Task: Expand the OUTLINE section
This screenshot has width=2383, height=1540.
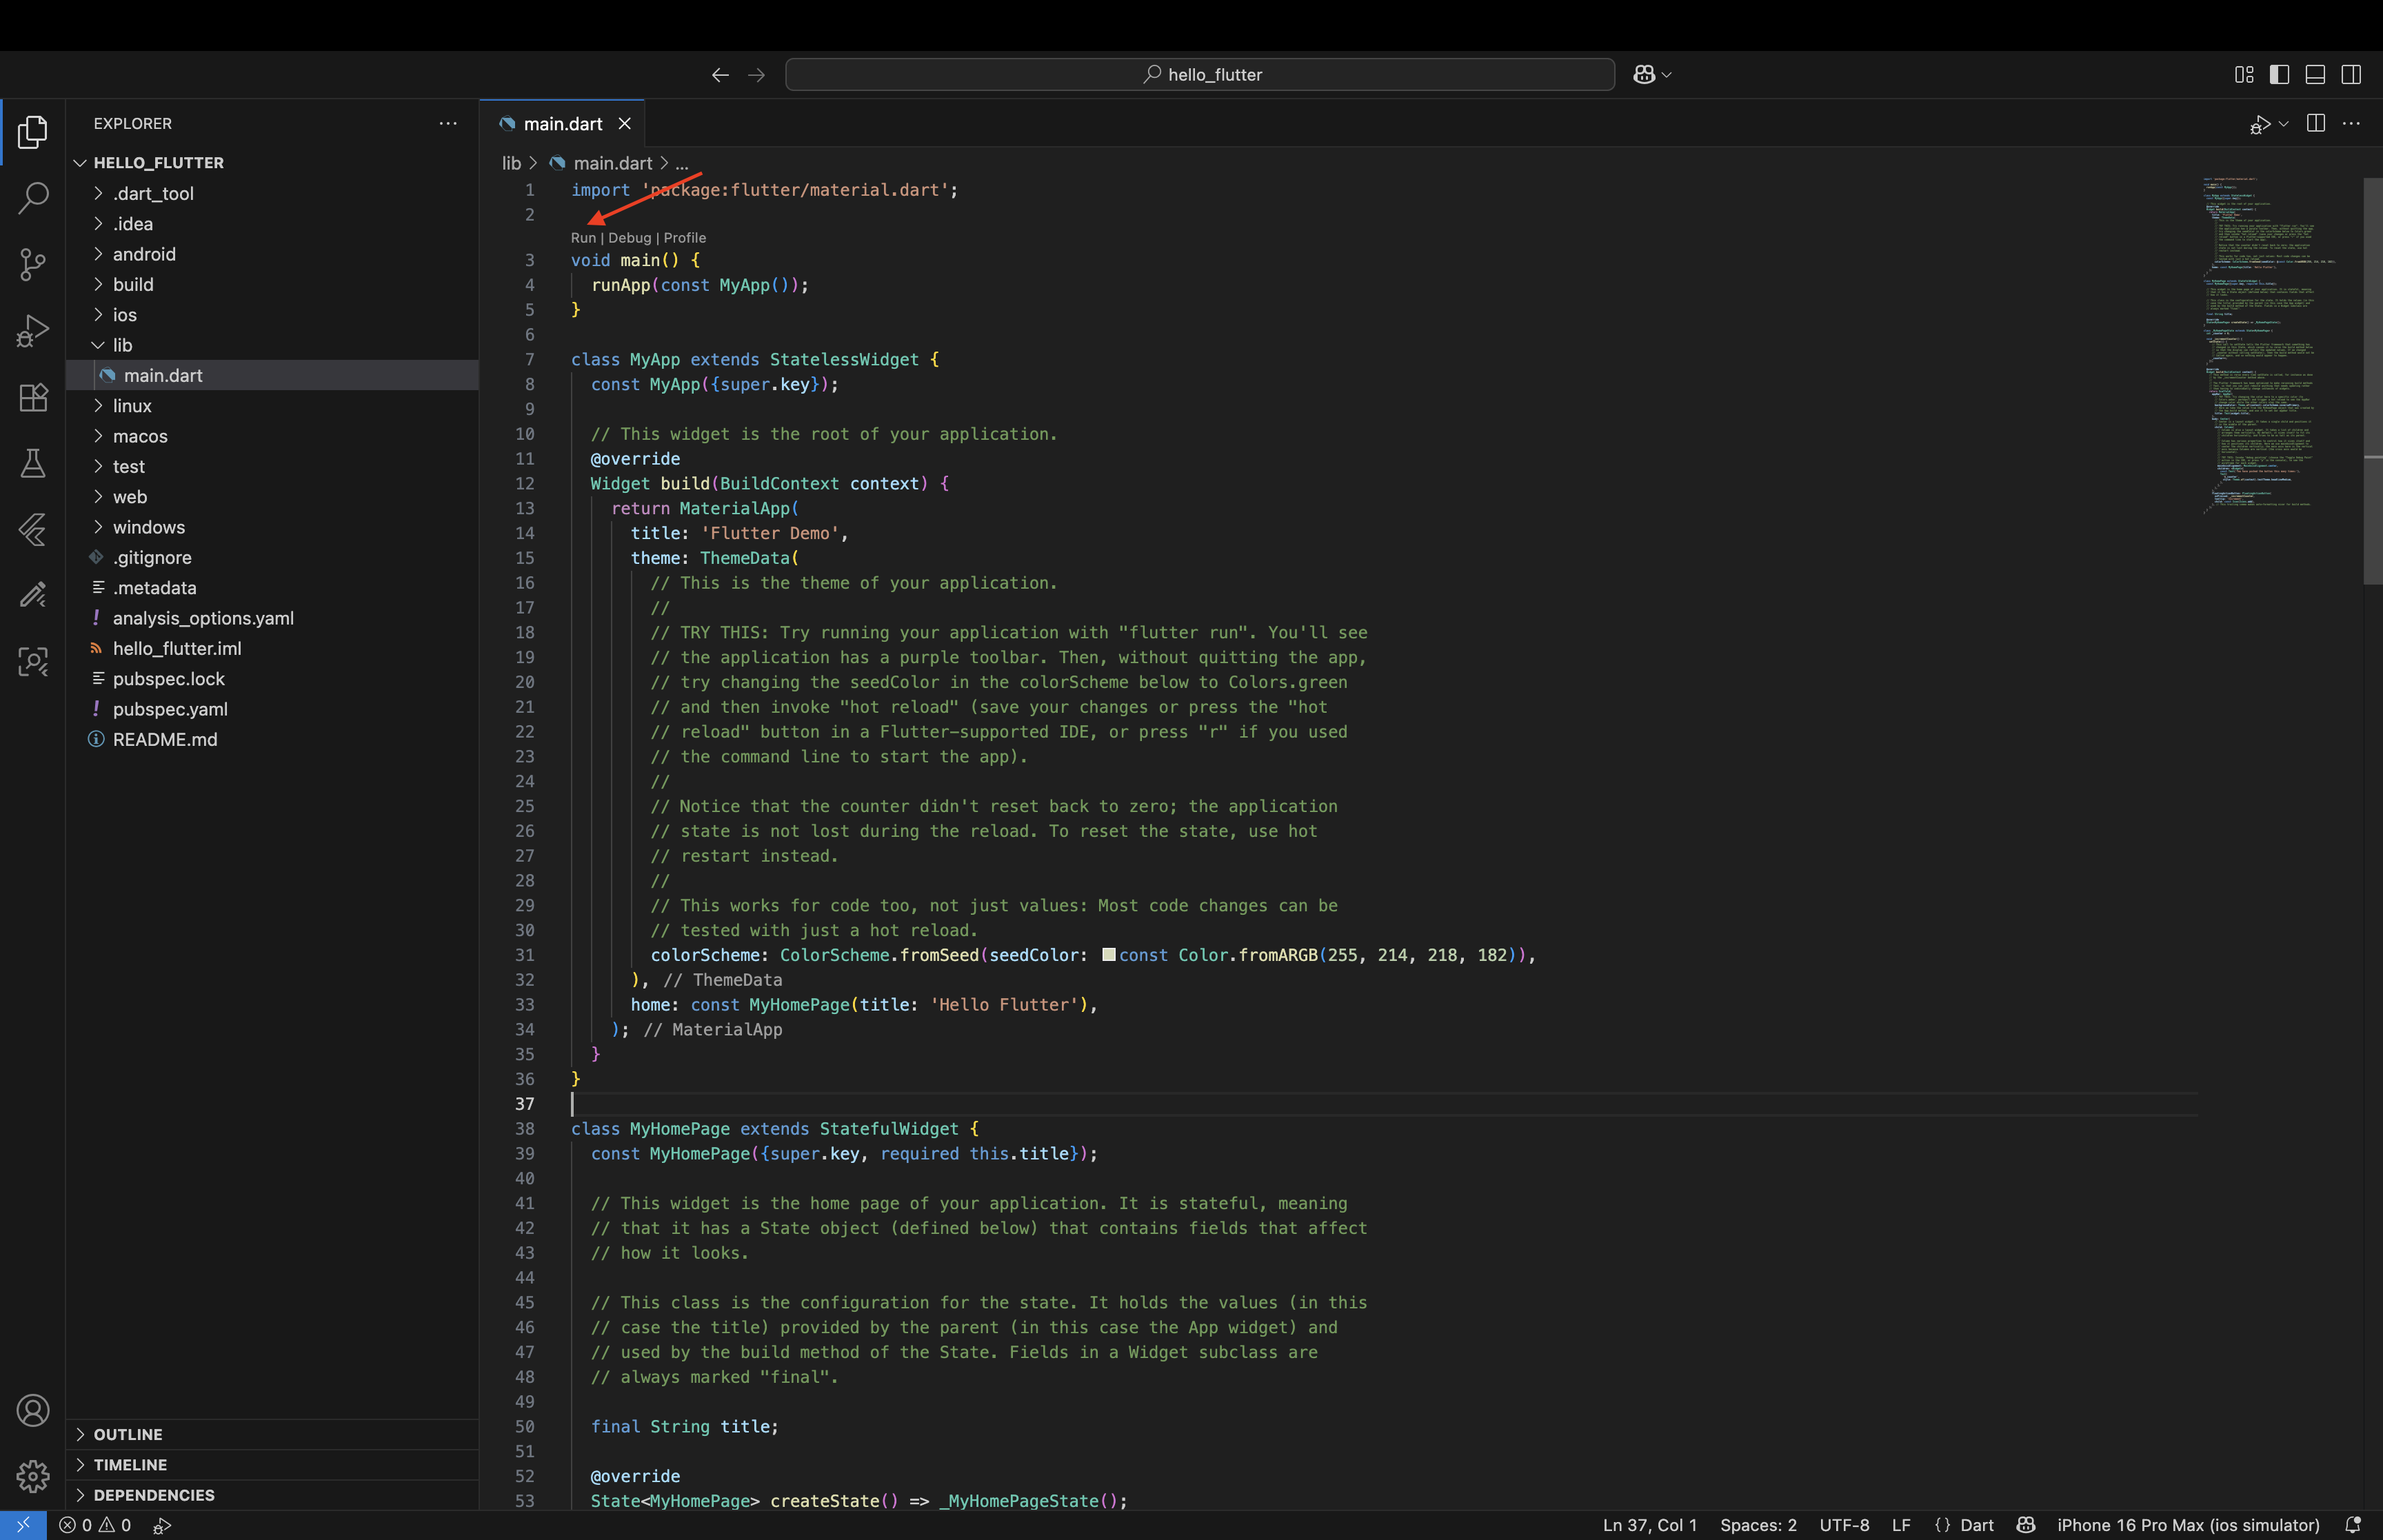Action: pos(272,1434)
